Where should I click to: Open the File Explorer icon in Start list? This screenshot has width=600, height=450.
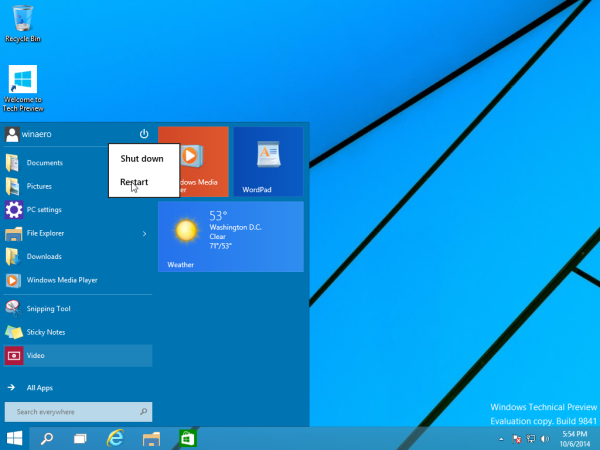click(13, 233)
